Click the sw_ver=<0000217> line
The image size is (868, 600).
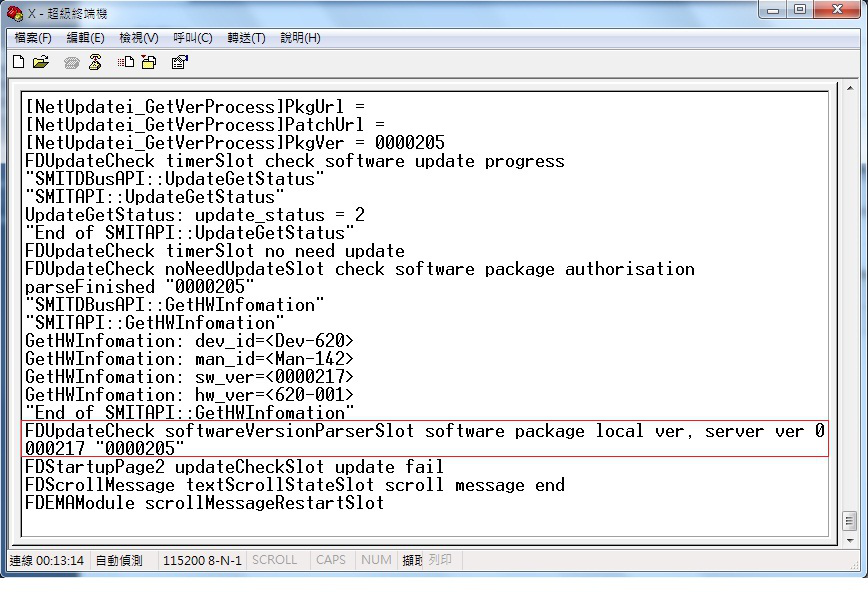tap(189, 377)
